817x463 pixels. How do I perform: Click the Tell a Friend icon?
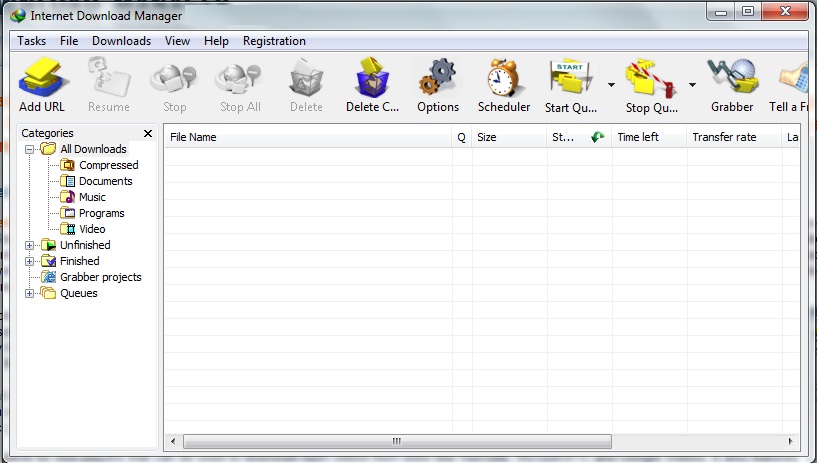794,78
